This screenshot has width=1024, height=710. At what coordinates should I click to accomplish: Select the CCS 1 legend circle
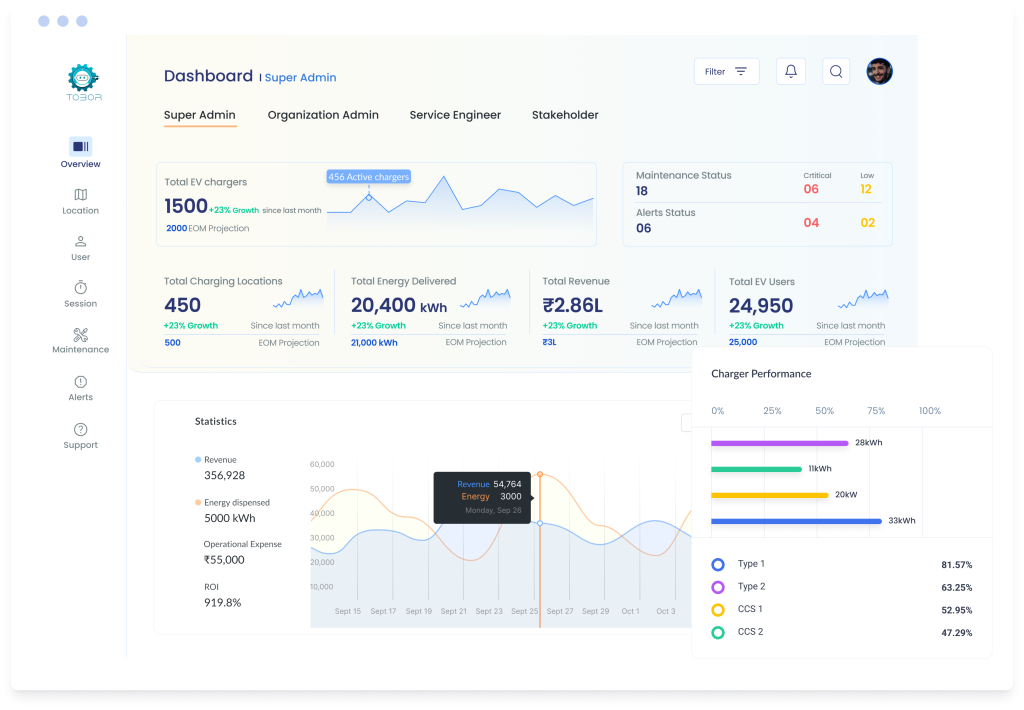(x=718, y=610)
